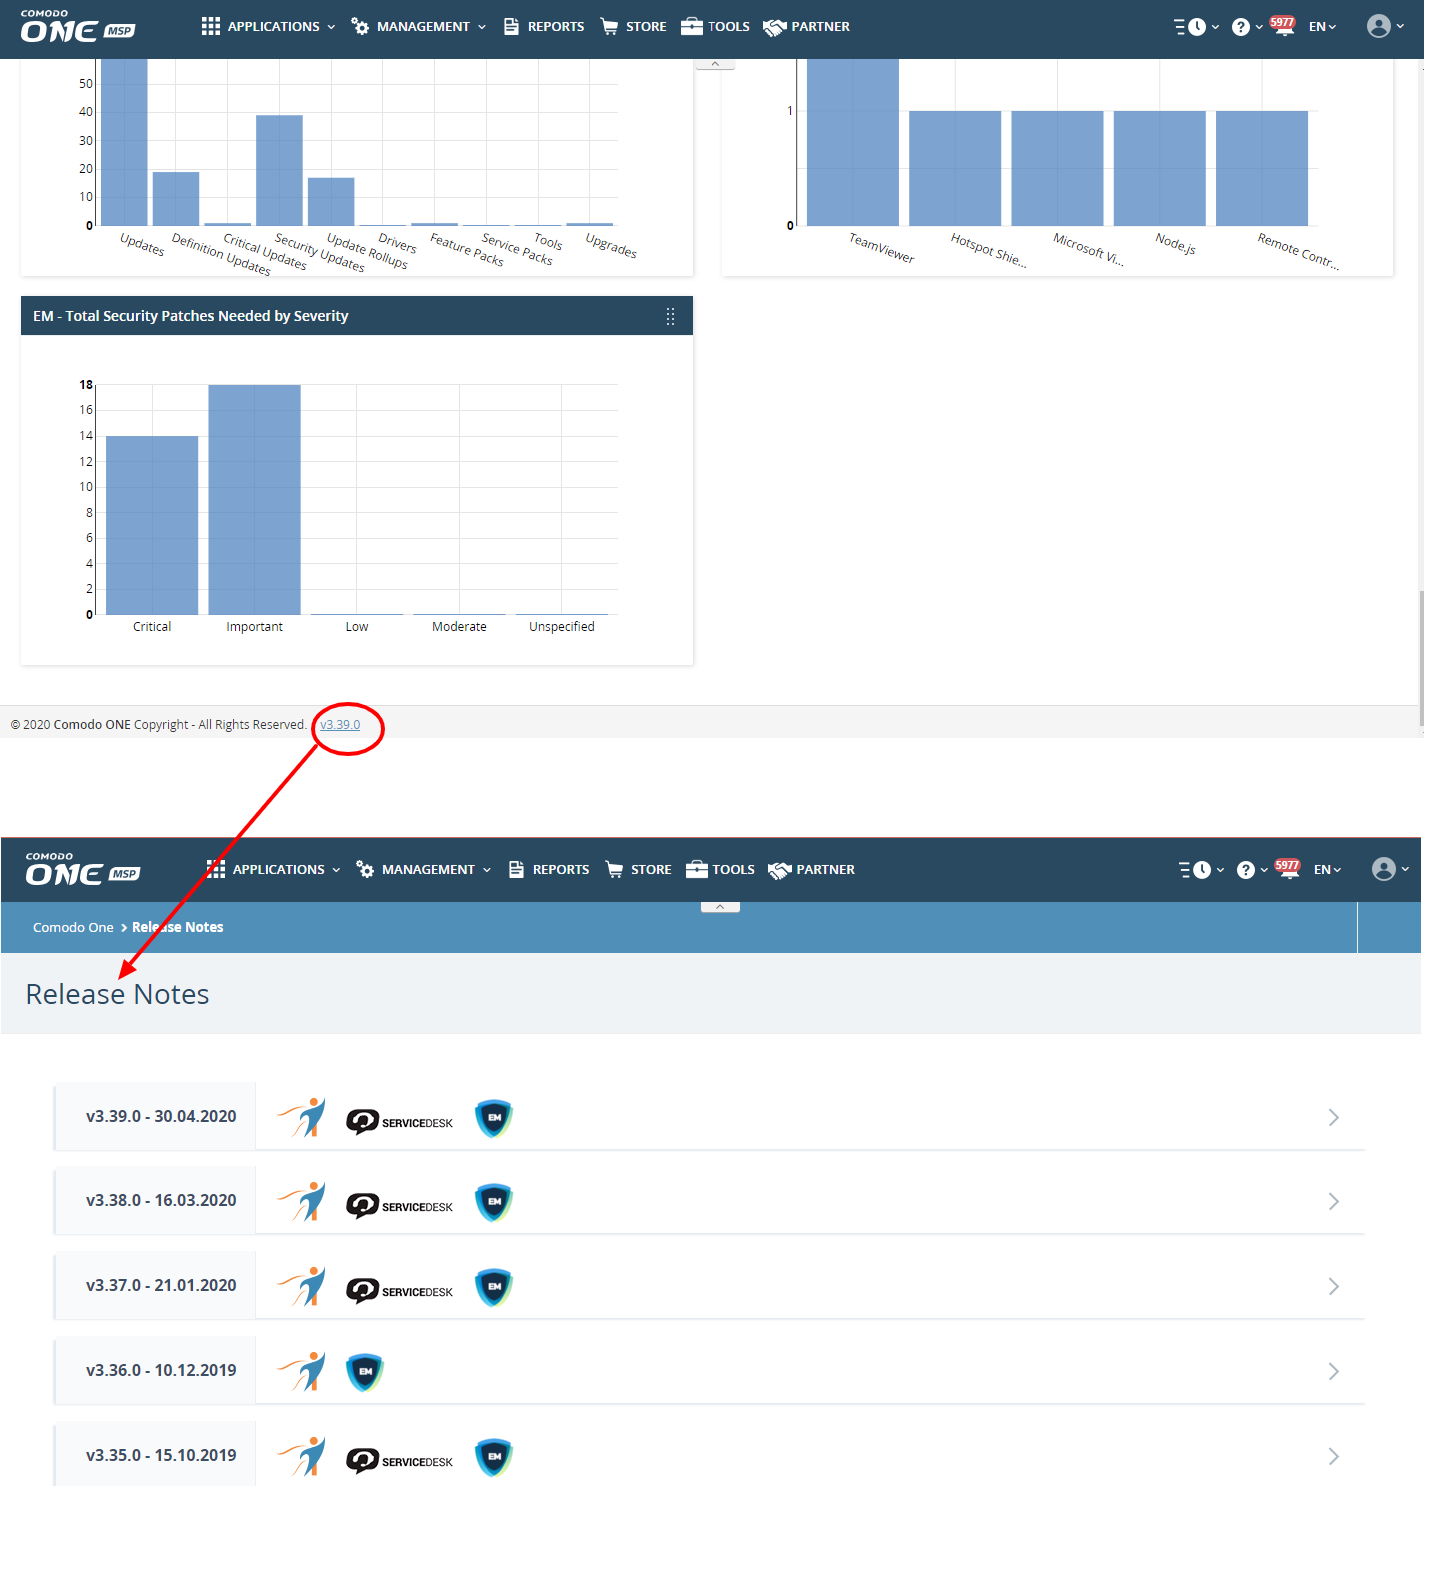Click the Critical bar in severity chart

[x=152, y=525]
